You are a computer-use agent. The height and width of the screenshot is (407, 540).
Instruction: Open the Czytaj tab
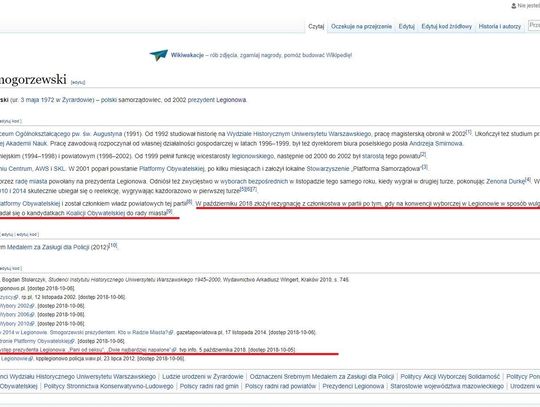[316, 27]
